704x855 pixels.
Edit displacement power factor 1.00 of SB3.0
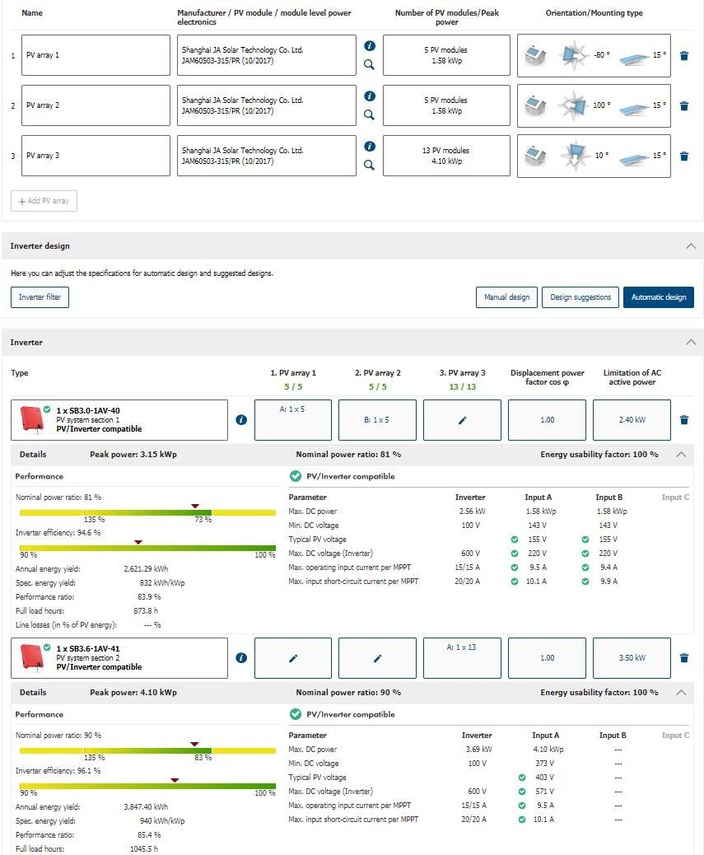pyautogui.click(x=547, y=420)
